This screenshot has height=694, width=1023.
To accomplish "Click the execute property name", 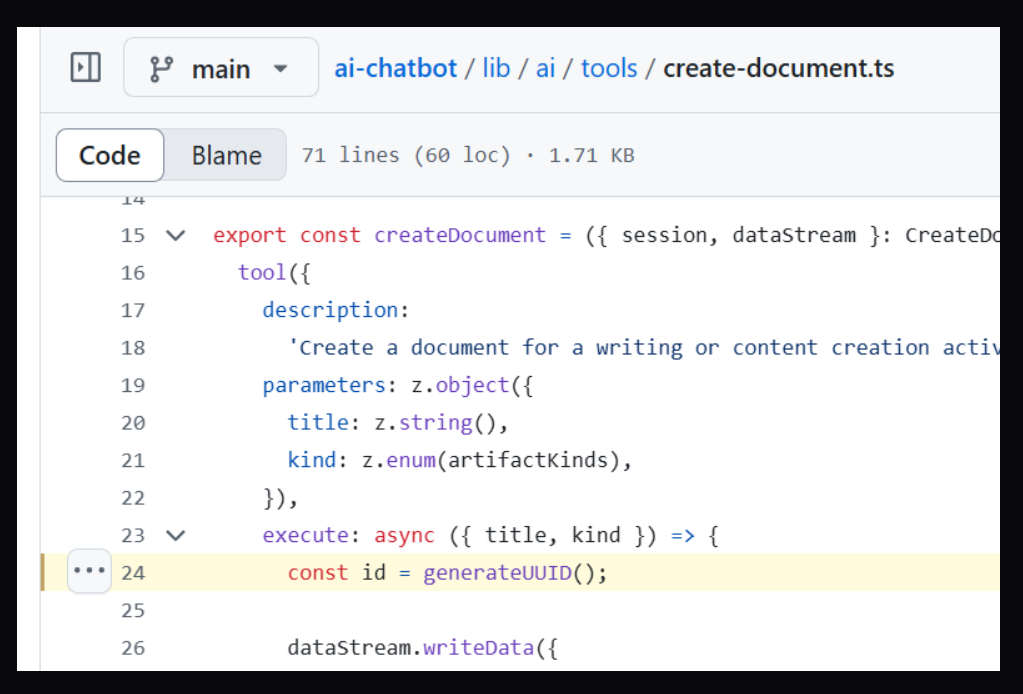I will tap(305, 536).
